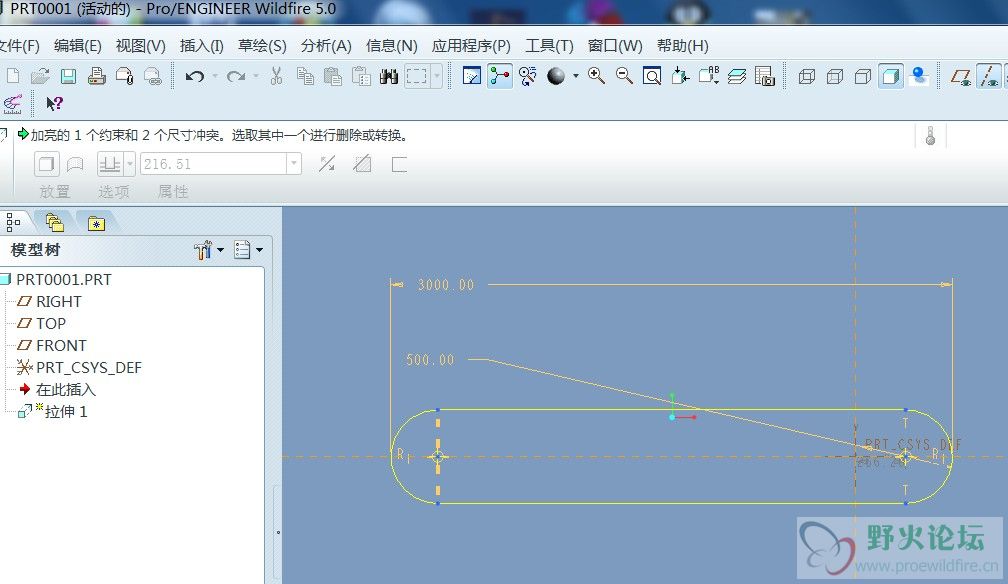Open the 工具(T) menu
The width and height of the screenshot is (1008, 584).
point(549,46)
